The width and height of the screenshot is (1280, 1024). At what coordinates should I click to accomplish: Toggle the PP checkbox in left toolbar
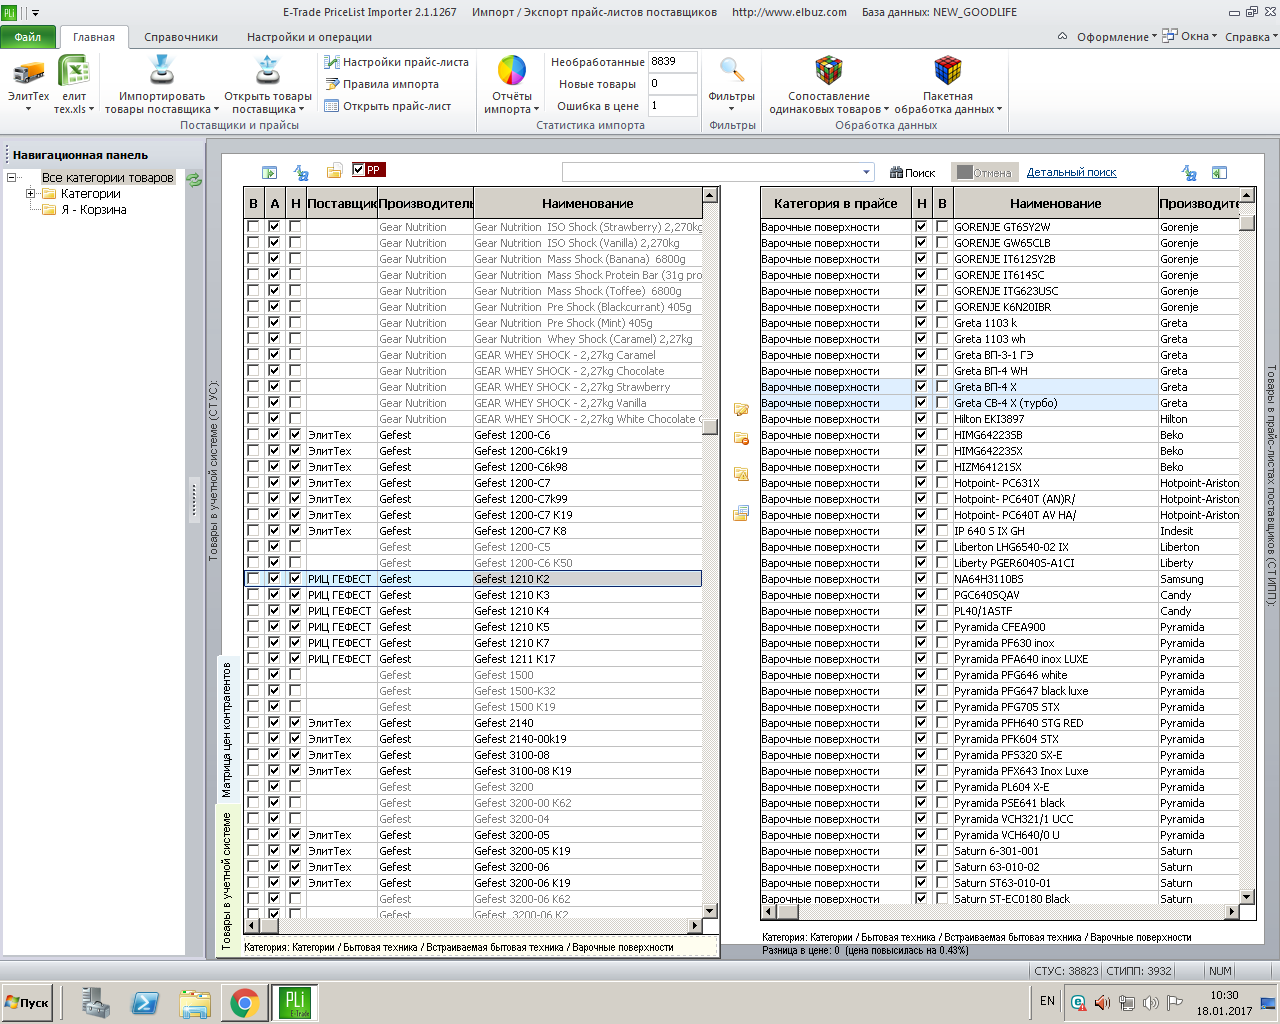click(359, 170)
